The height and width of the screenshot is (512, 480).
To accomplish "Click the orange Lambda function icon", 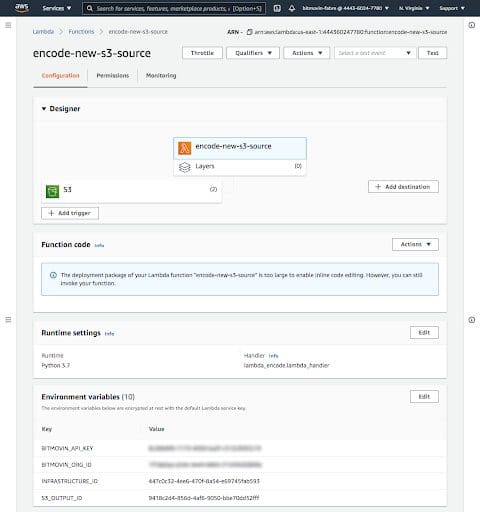I will pos(184,148).
